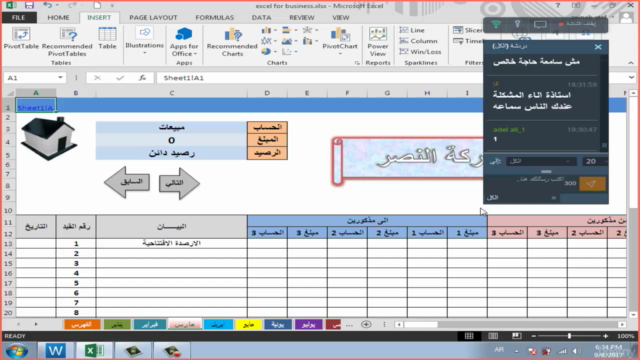The height and width of the screenshot is (360, 640).
Task: Switch to Page Break Preview
Action: tap(517, 336)
